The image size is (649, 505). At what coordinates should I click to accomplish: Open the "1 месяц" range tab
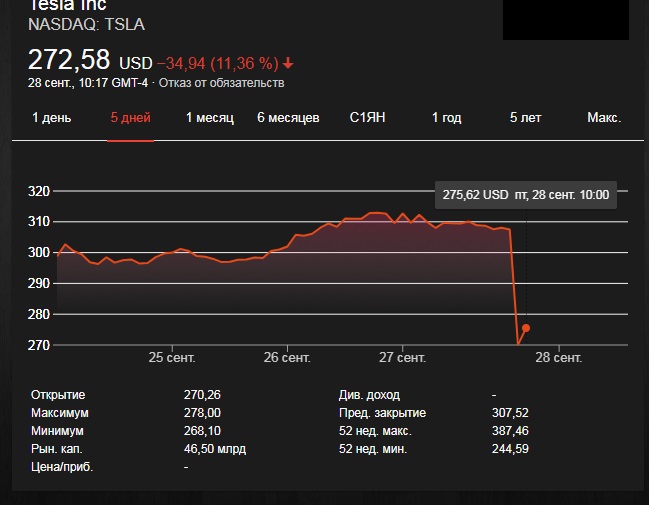click(x=210, y=118)
